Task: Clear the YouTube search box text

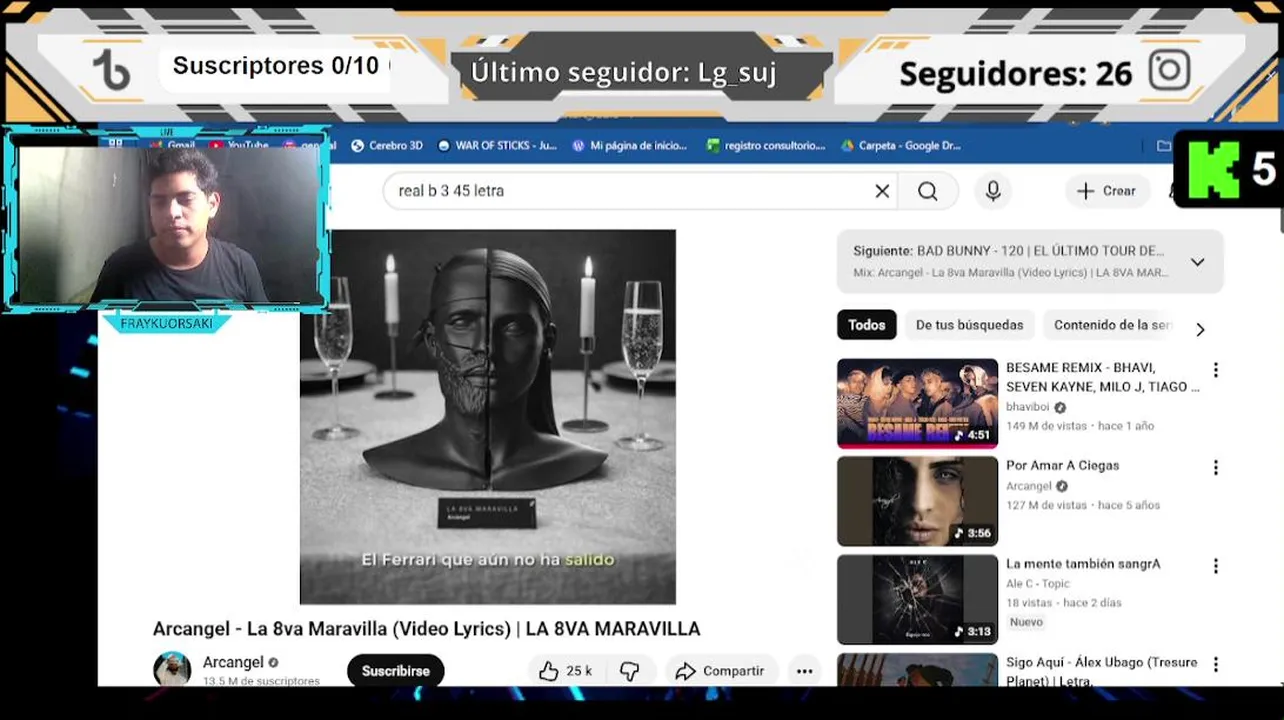Action: (x=882, y=191)
